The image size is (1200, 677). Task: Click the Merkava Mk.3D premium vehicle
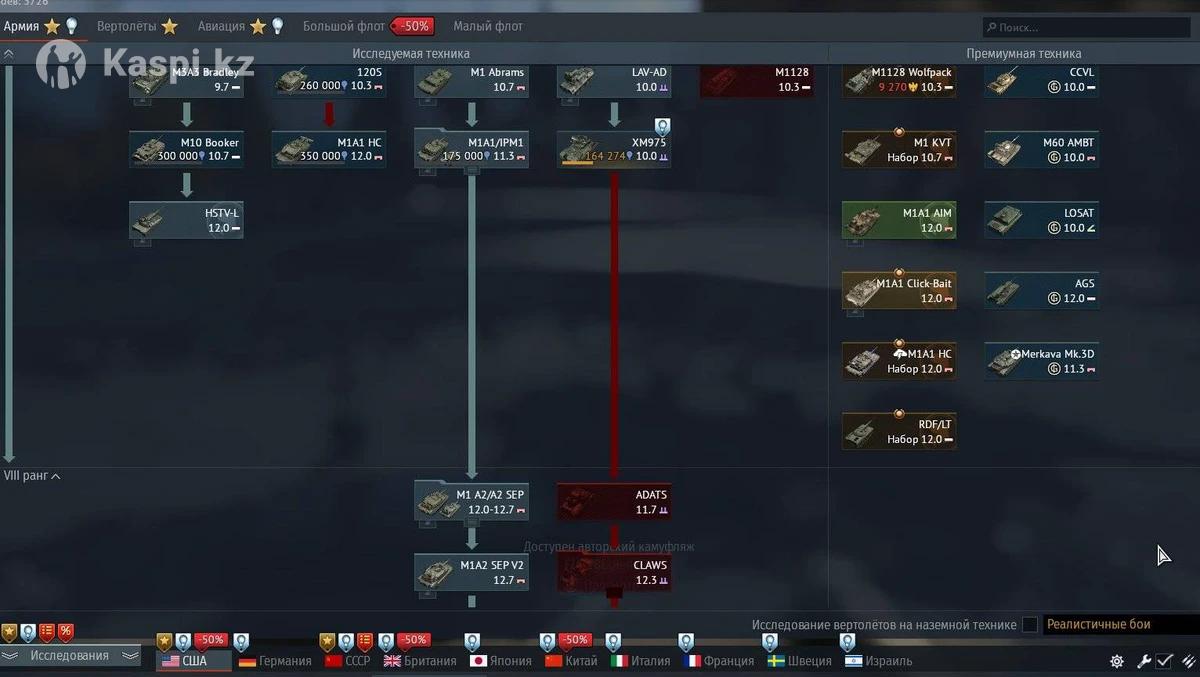point(1041,362)
